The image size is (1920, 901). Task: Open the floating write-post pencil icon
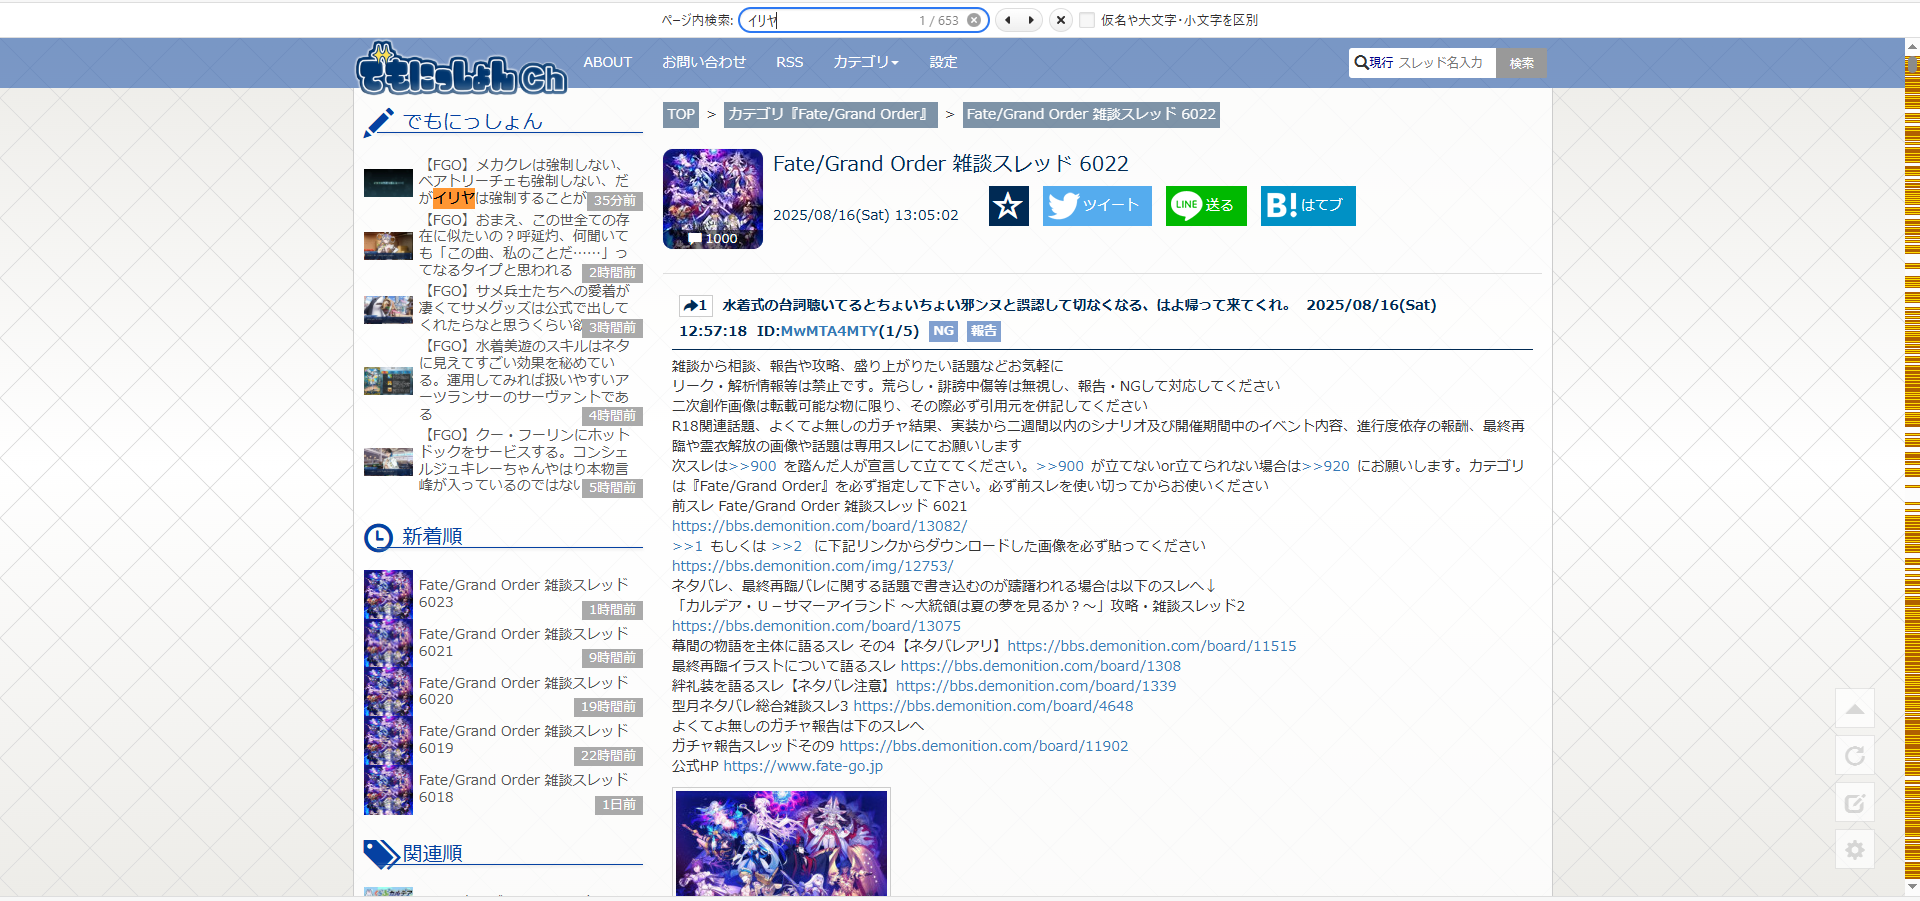(1854, 803)
